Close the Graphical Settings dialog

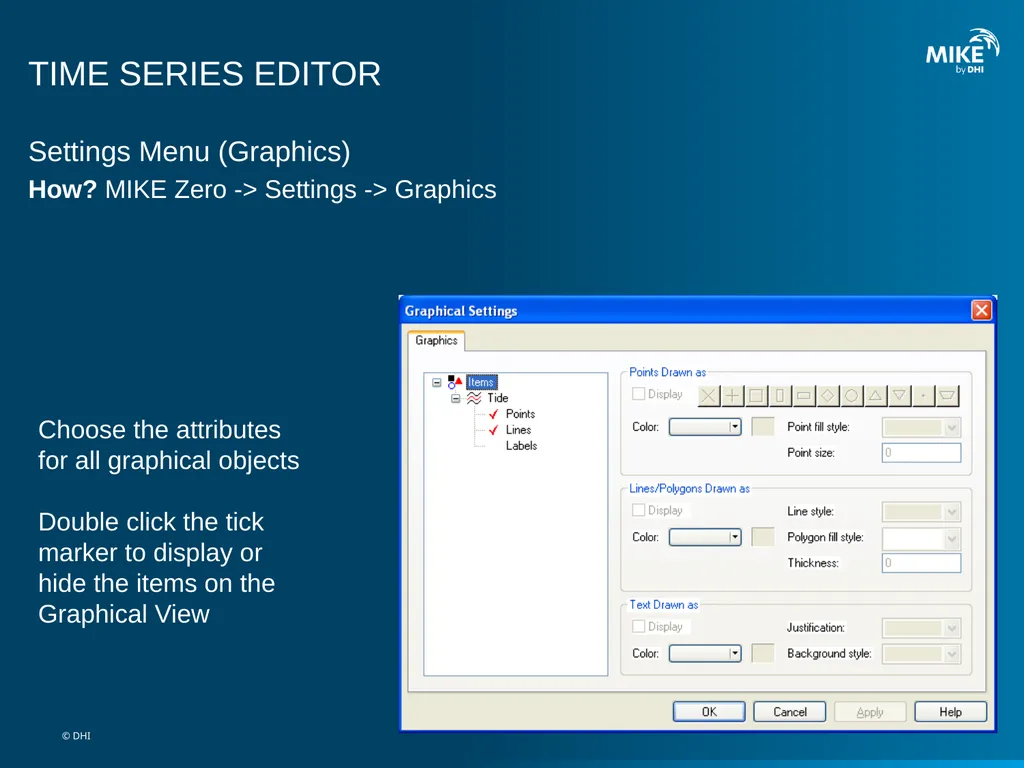(x=981, y=310)
